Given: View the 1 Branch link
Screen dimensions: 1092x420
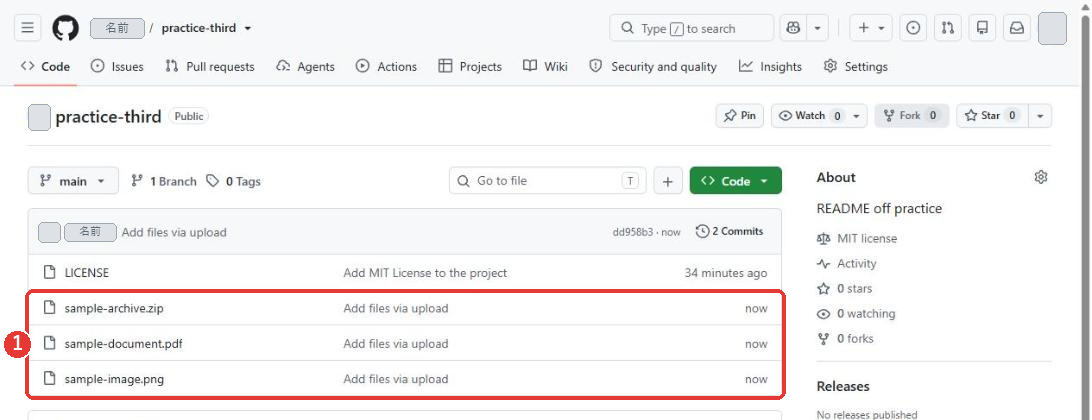Looking at the screenshot, I should (164, 181).
